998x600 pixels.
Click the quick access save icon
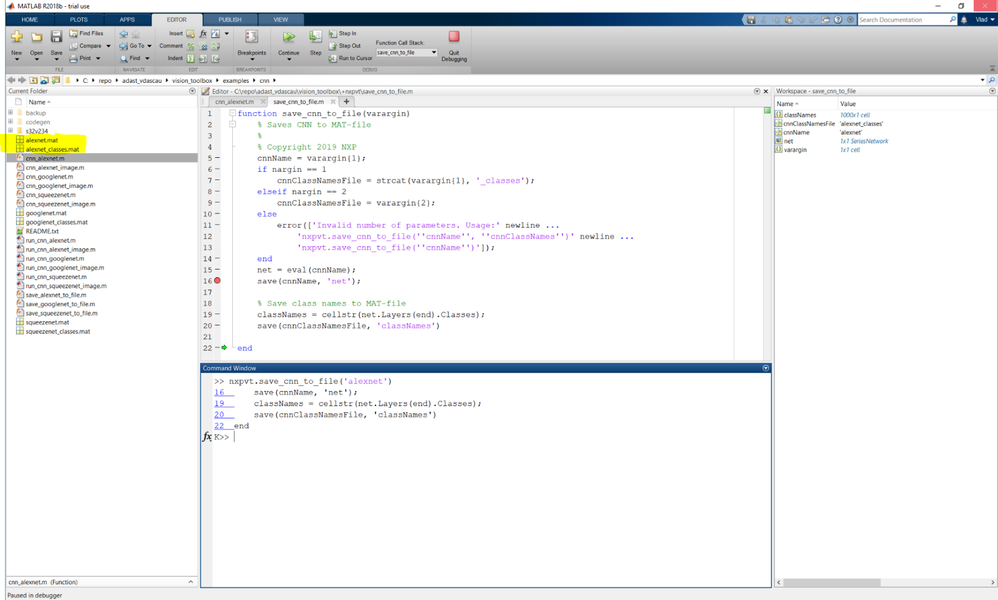point(751,20)
